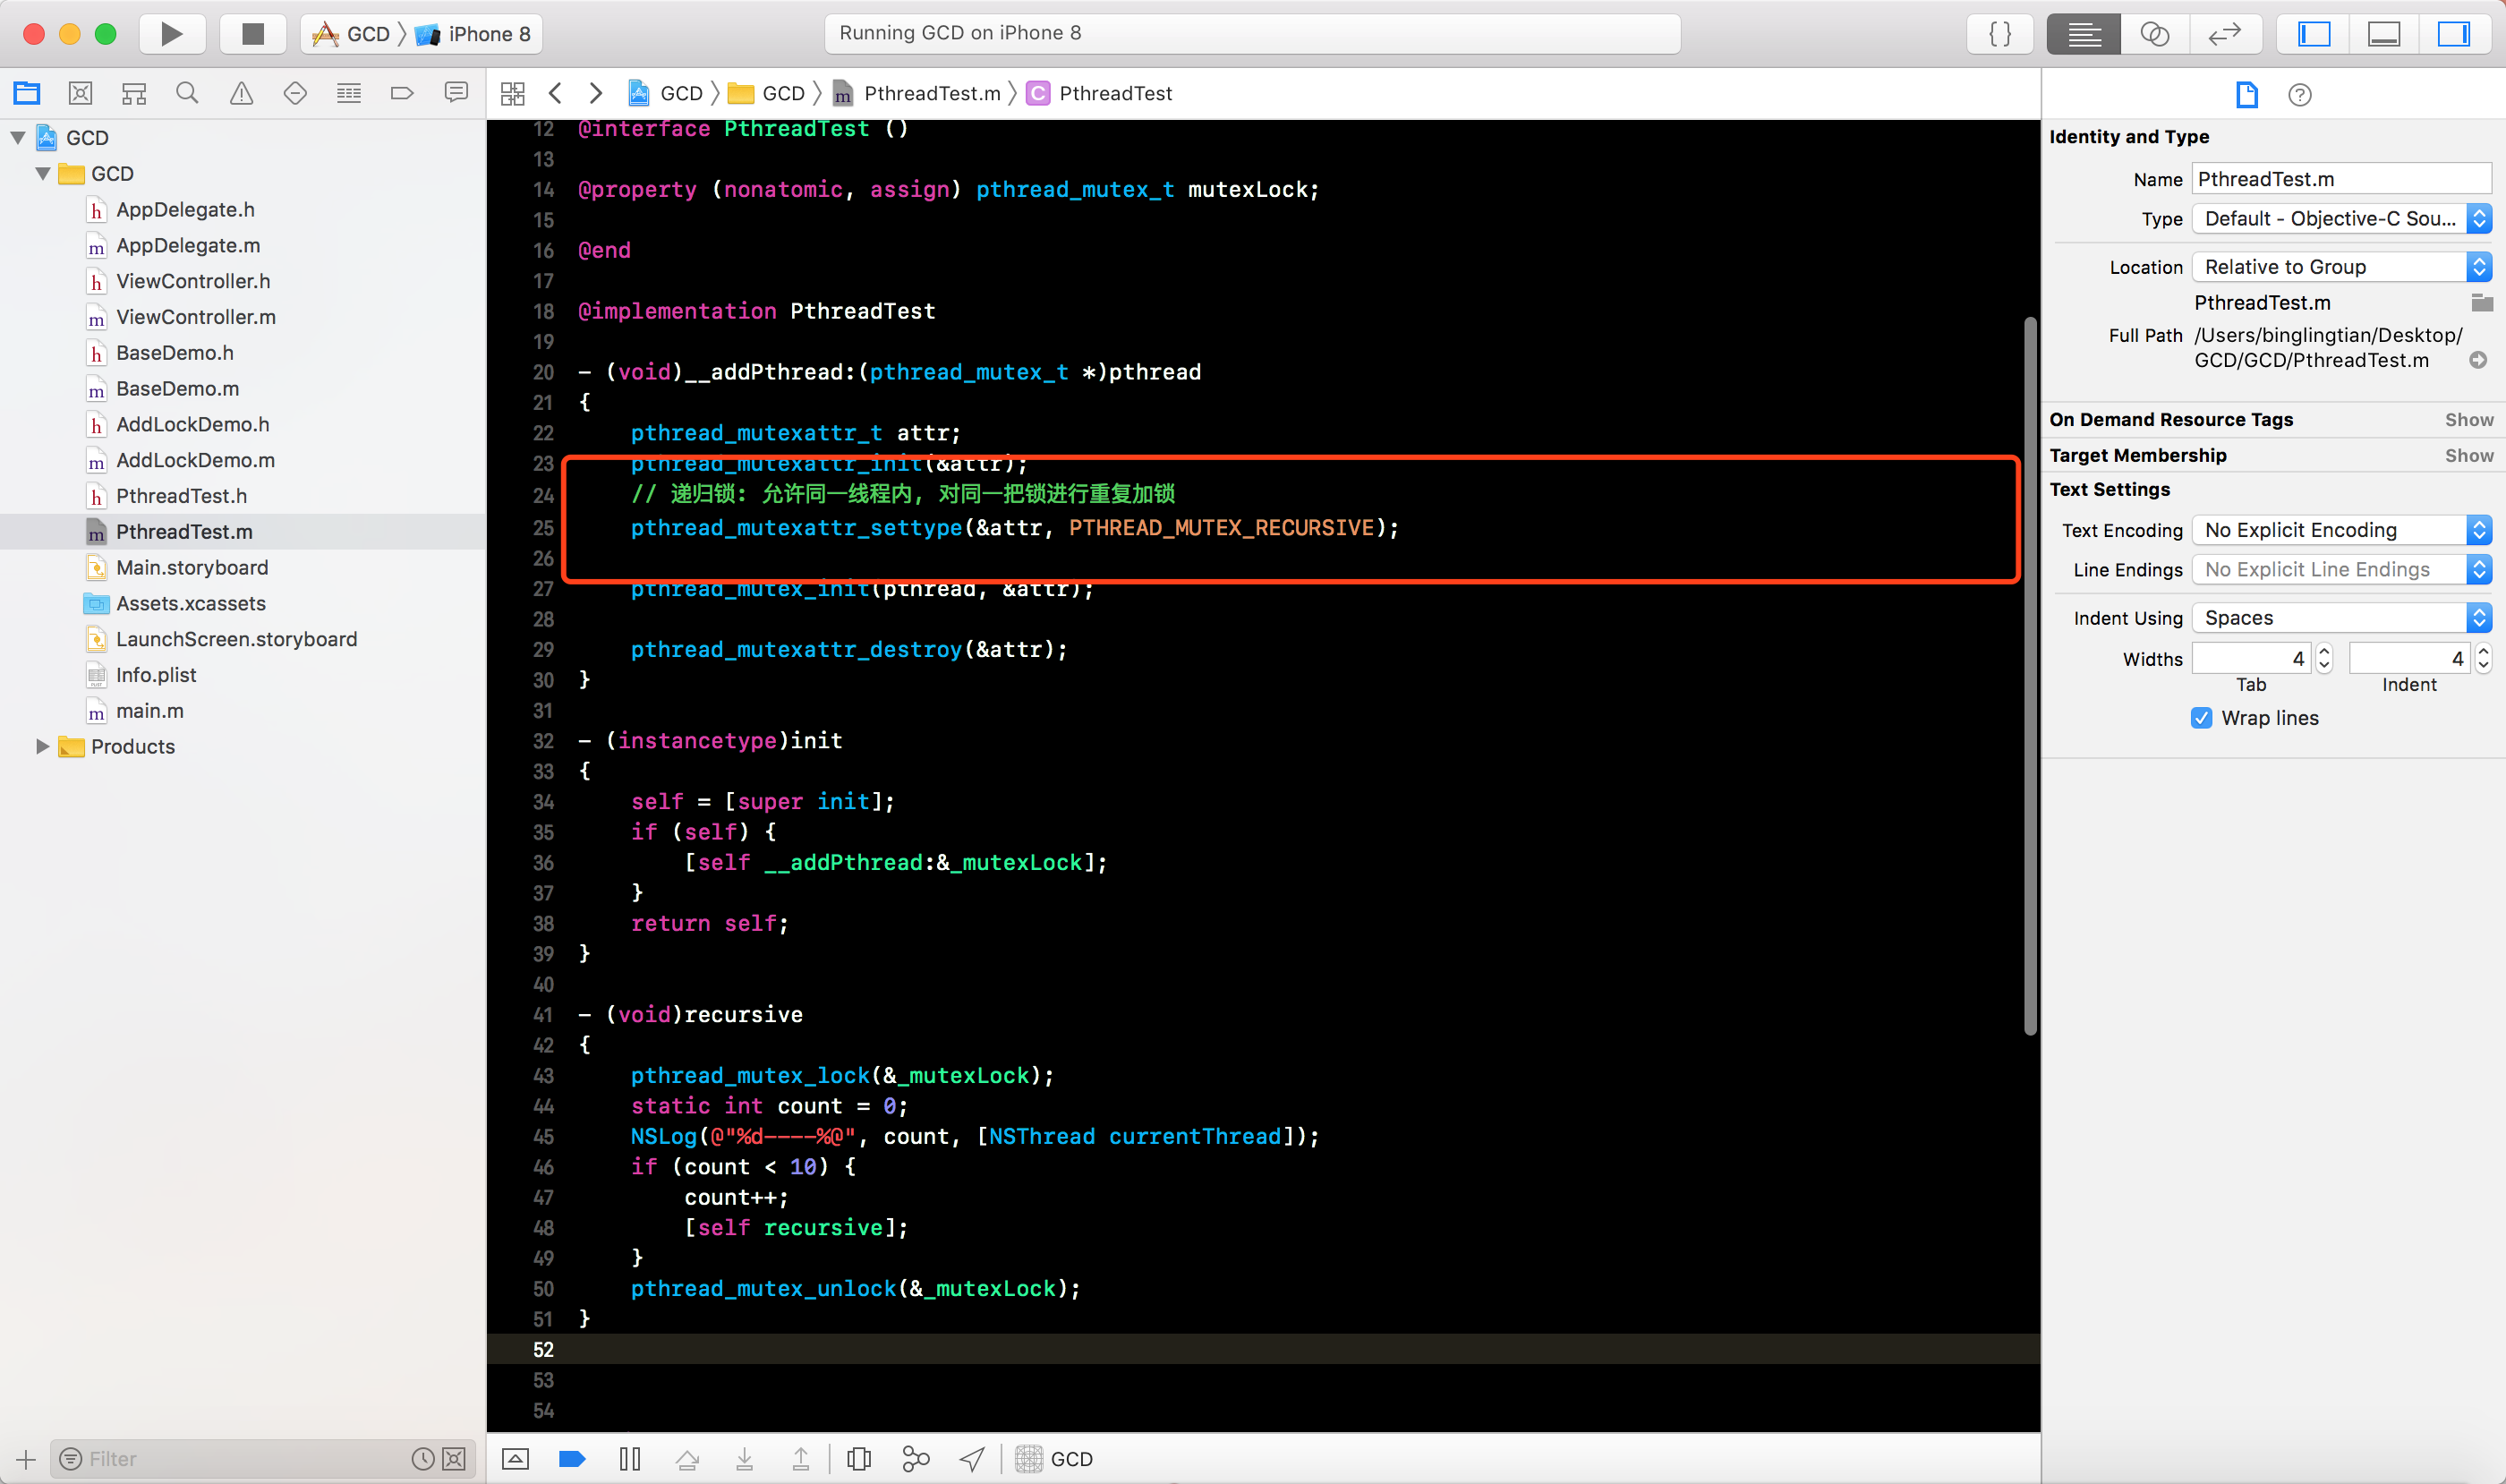Open the Text Encoding dropdown
The height and width of the screenshot is (1484, 2506).
2341,529
